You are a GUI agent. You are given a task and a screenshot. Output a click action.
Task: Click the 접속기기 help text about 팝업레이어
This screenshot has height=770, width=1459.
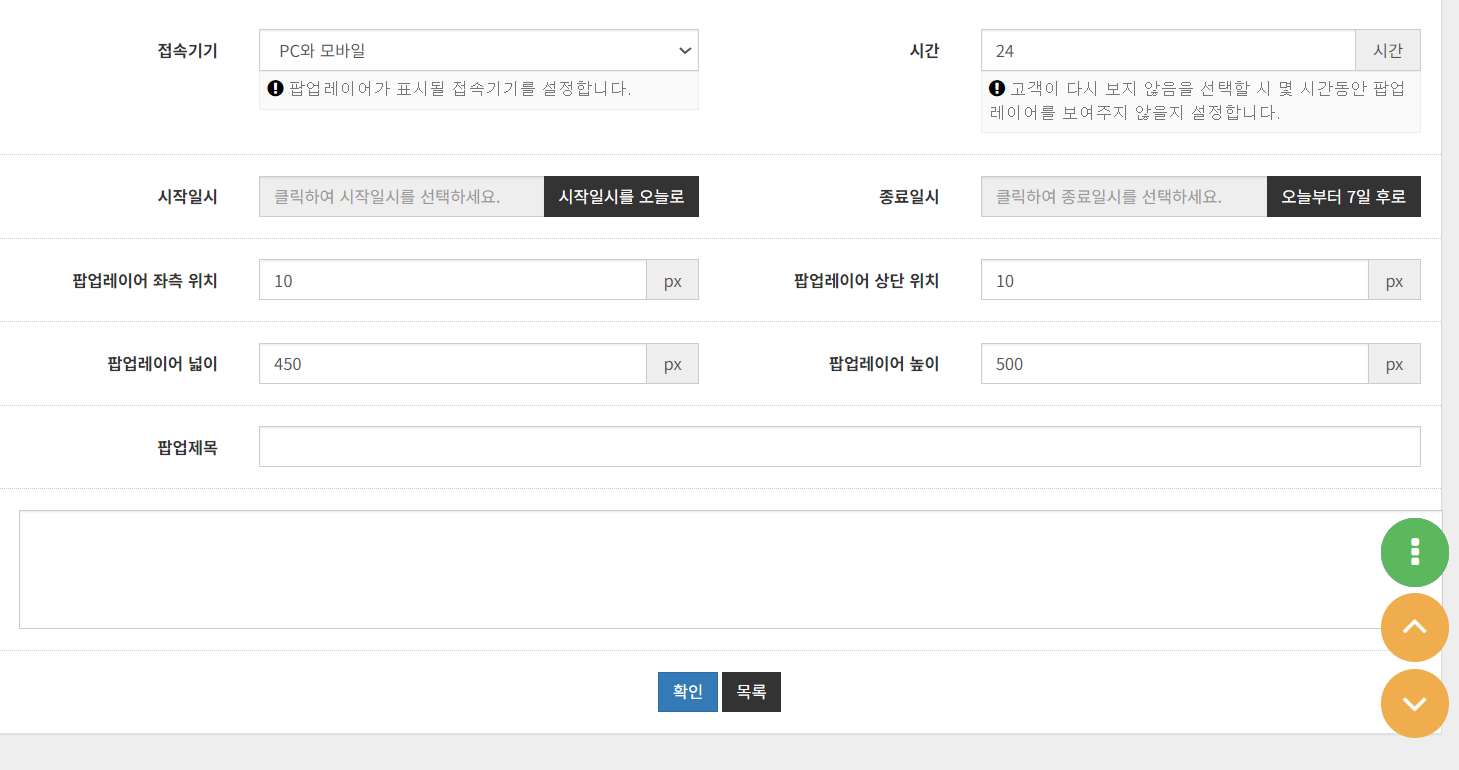[x=459, y=88]
